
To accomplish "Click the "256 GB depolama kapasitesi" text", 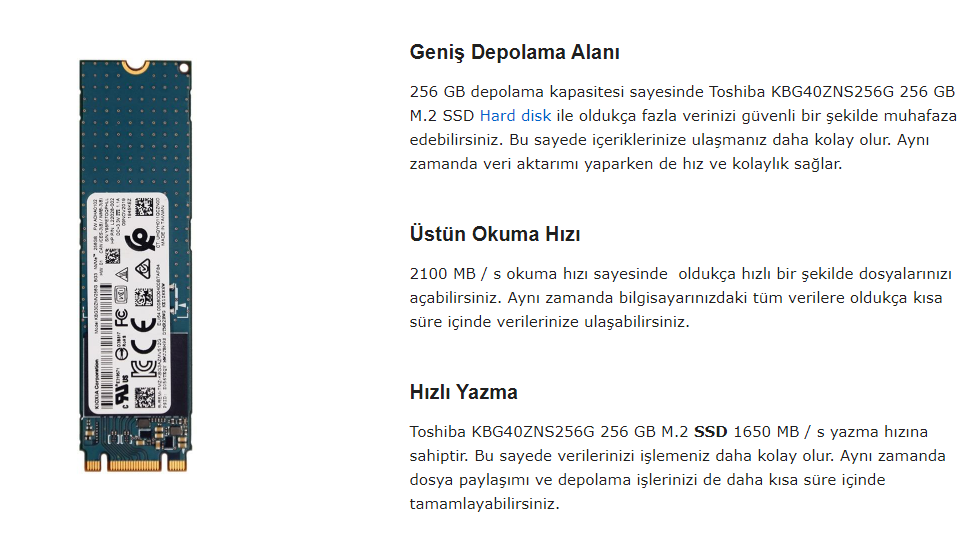I will (x=517, y=92).
